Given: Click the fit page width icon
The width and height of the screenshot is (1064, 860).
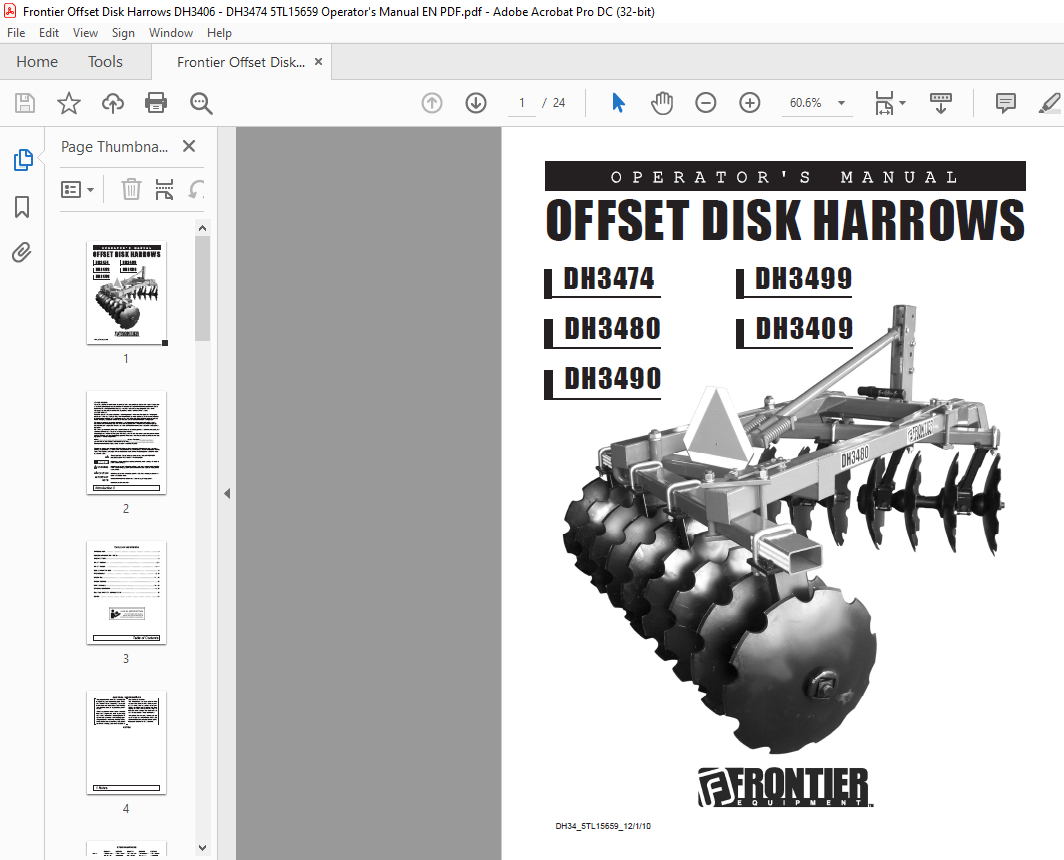Looking at the screenshot, I should tap(885, 103).
